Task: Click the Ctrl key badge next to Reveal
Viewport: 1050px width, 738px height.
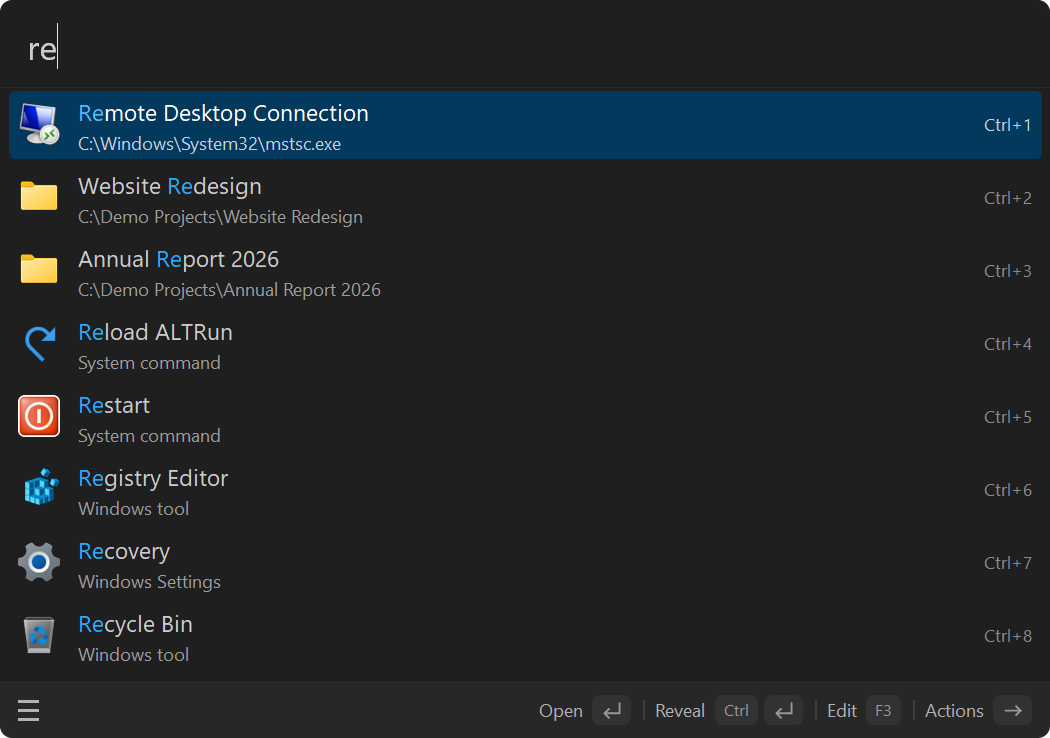Action: (x=736, y=711)
